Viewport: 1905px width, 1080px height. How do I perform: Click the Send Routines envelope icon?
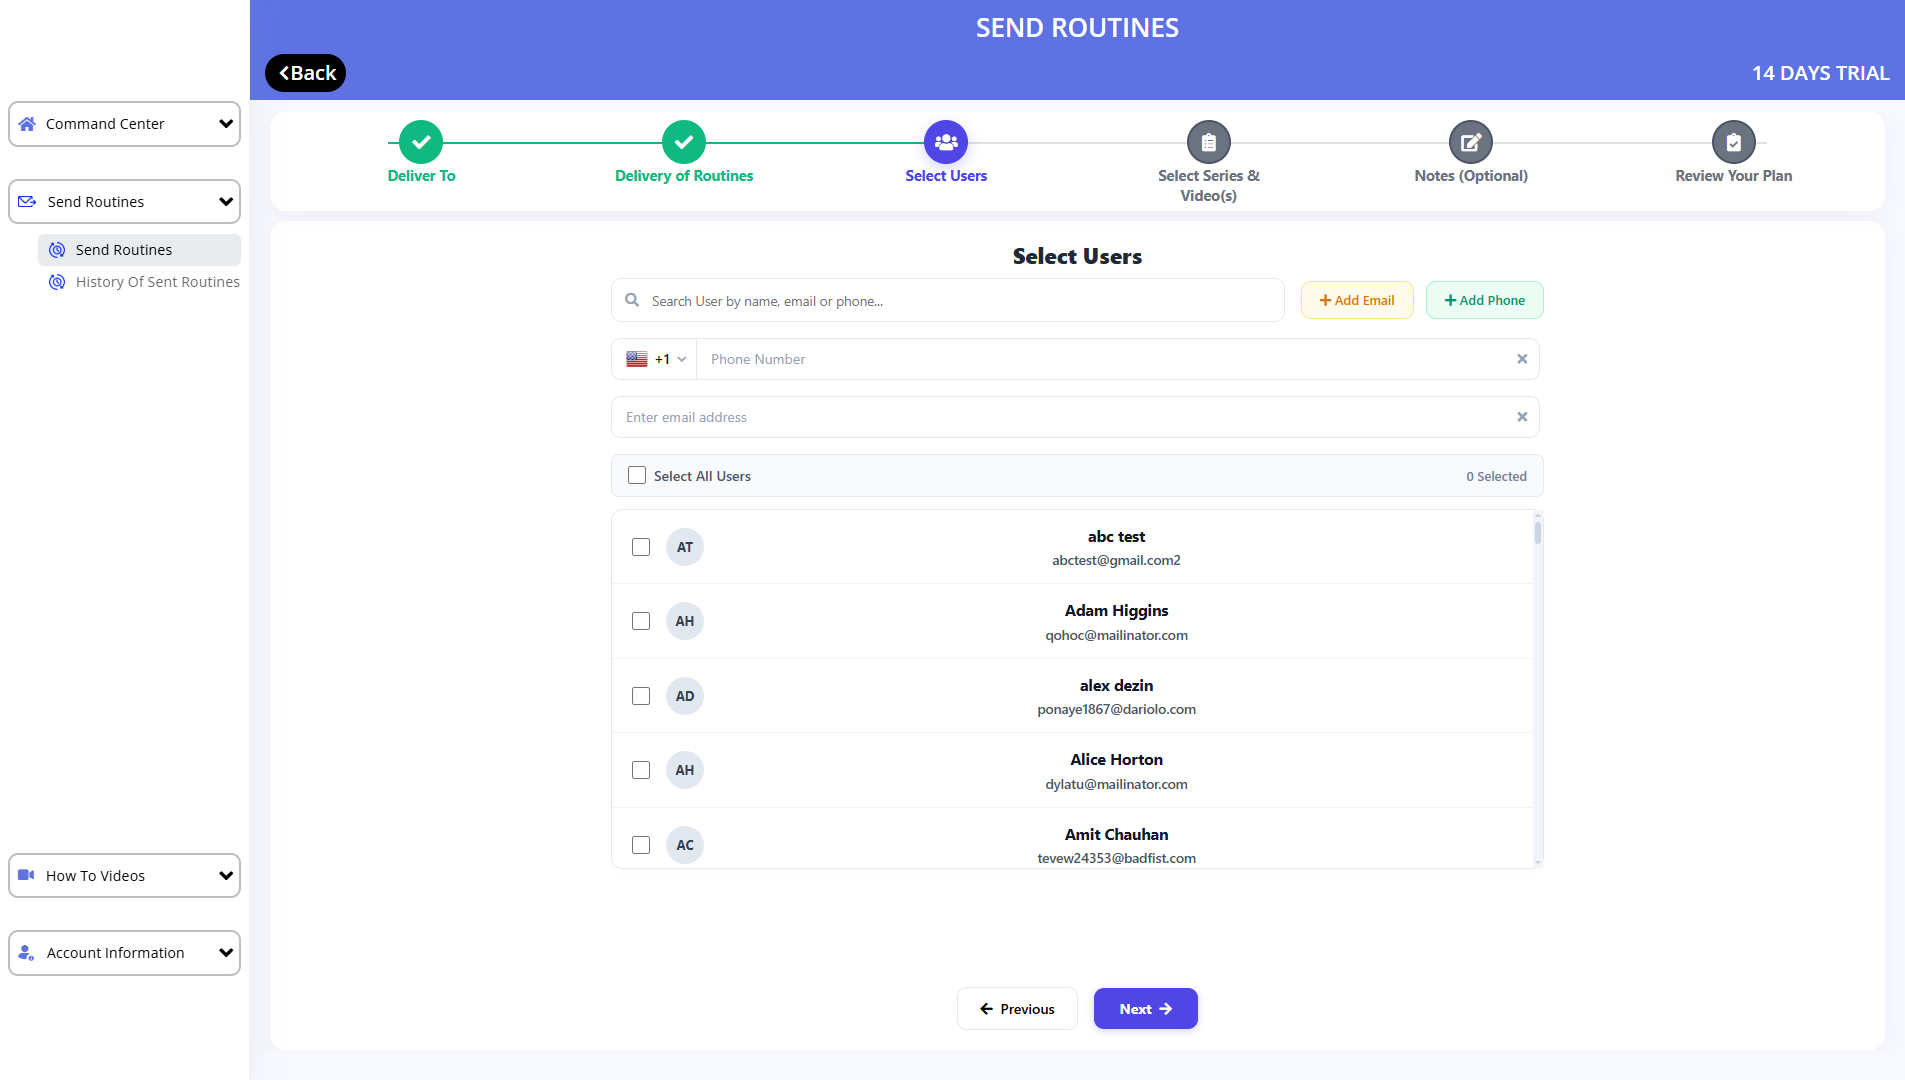pos(27,202)
